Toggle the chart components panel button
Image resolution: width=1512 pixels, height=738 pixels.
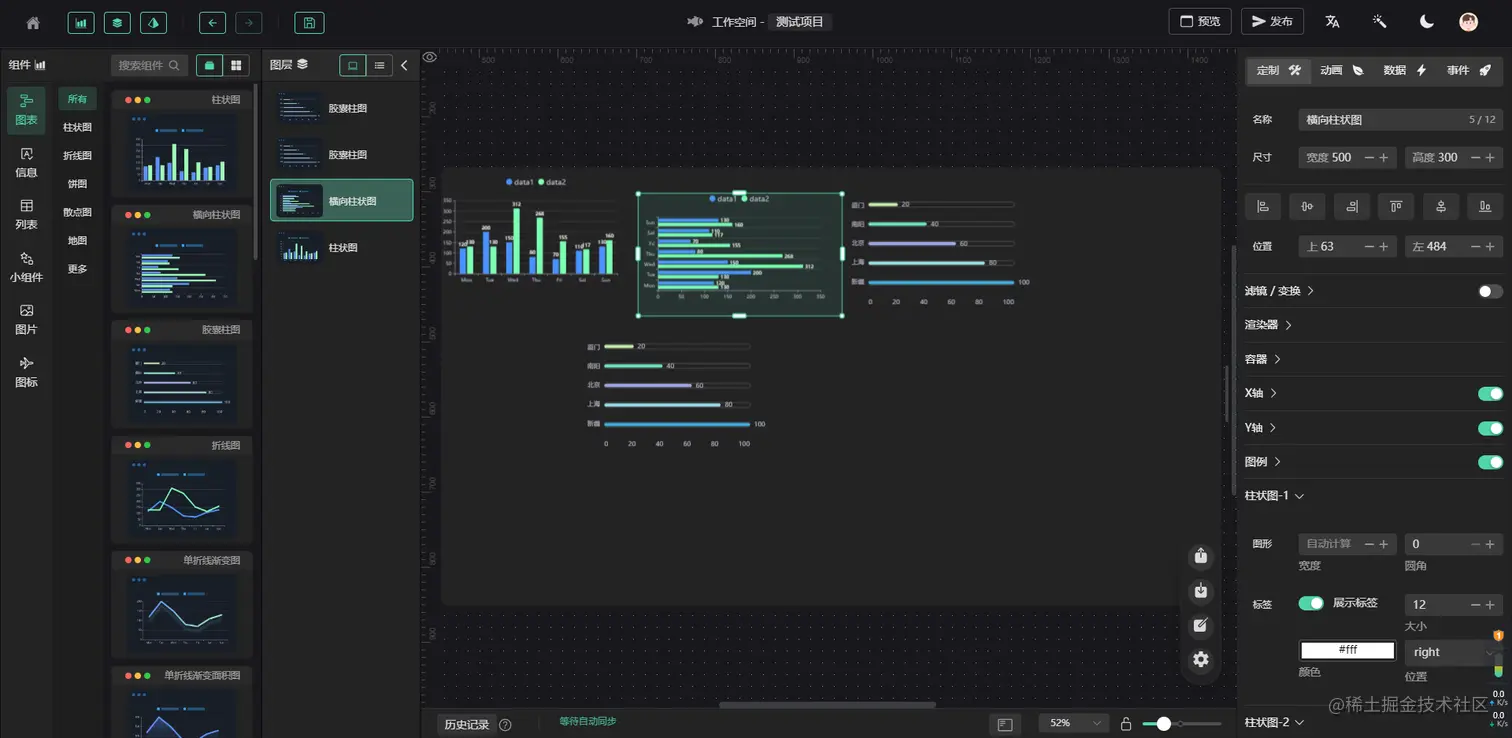[x=81, y=22]
